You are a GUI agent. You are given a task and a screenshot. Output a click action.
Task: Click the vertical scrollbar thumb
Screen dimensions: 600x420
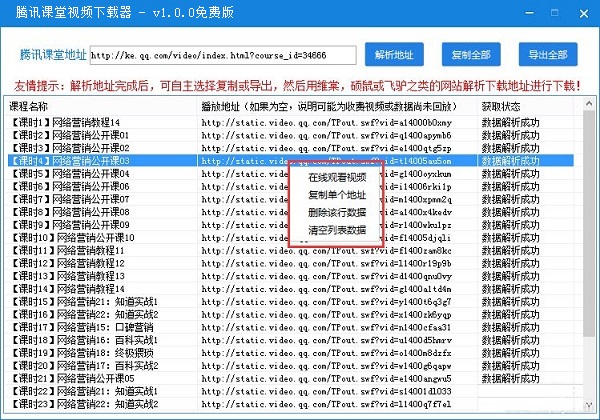[x=589, y=224]
